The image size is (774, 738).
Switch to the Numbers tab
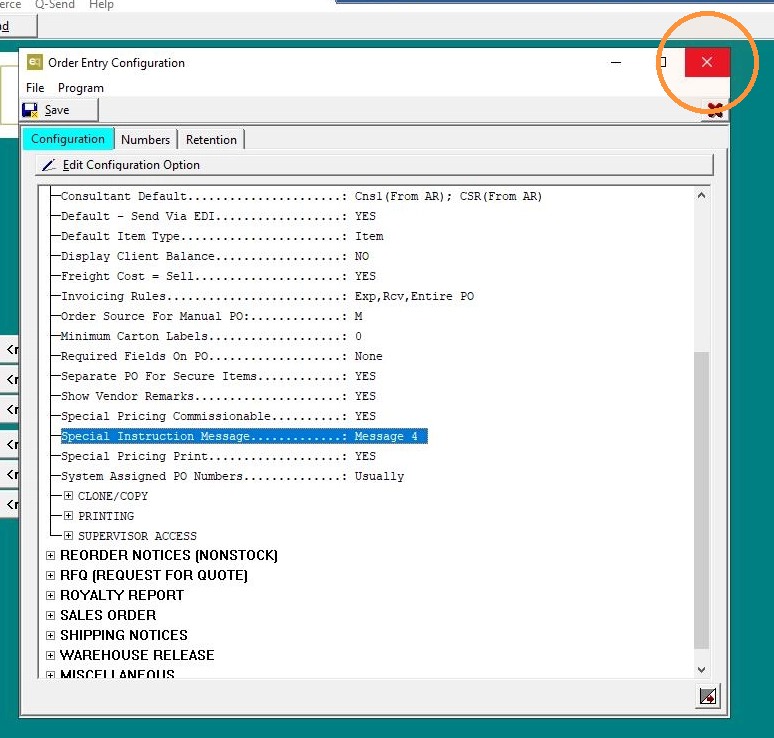[x=146, y=140]
